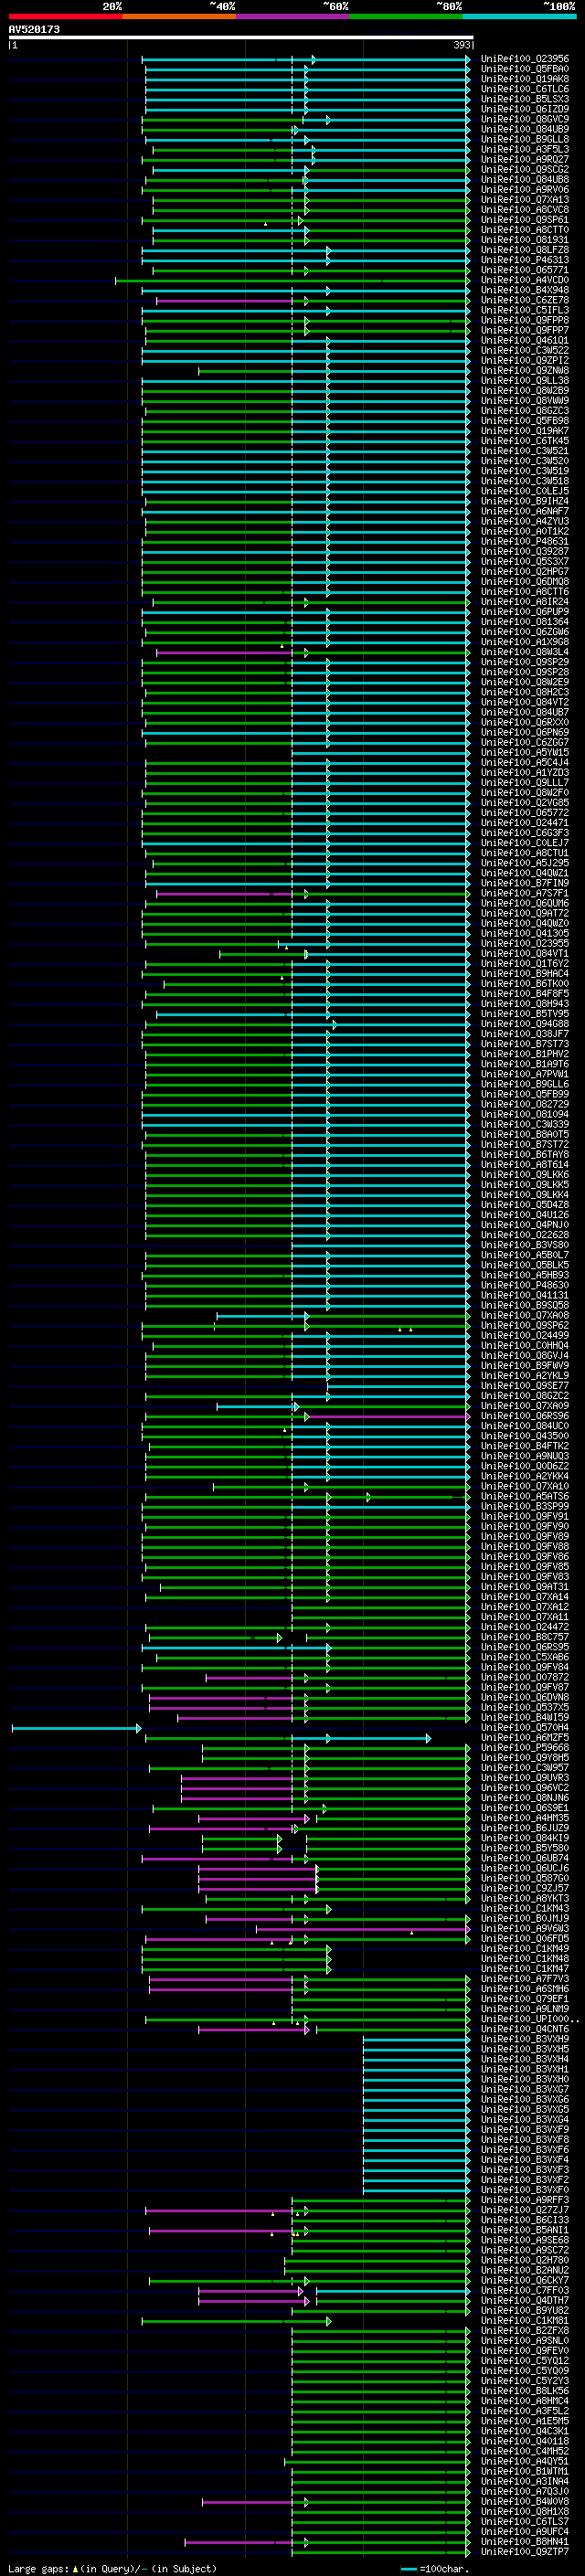Select last hit UniRef100_Q9ZTP7

[x=525, y=2551]
